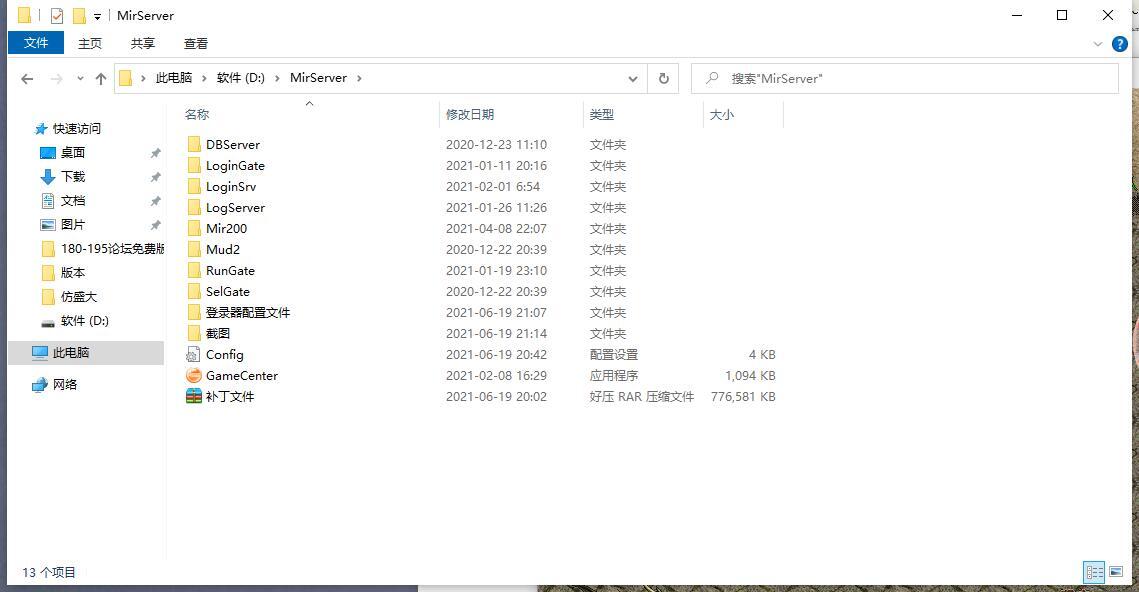Open the 文件 menu
Screen dimensions: 1139x592
[x=35, y=43]
